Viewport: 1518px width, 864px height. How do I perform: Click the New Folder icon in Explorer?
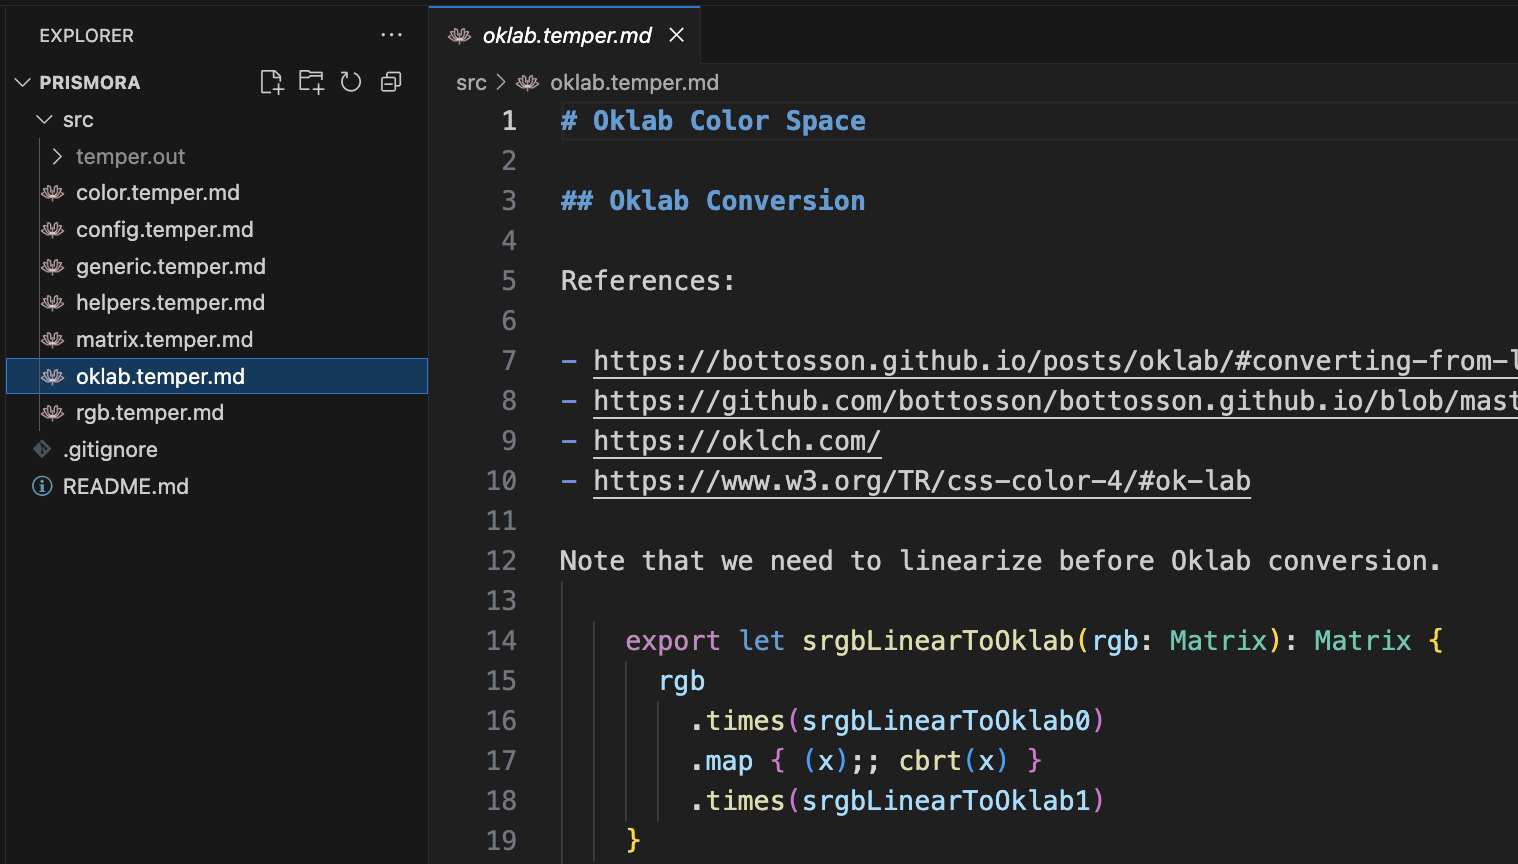click(x=311, y=82)
